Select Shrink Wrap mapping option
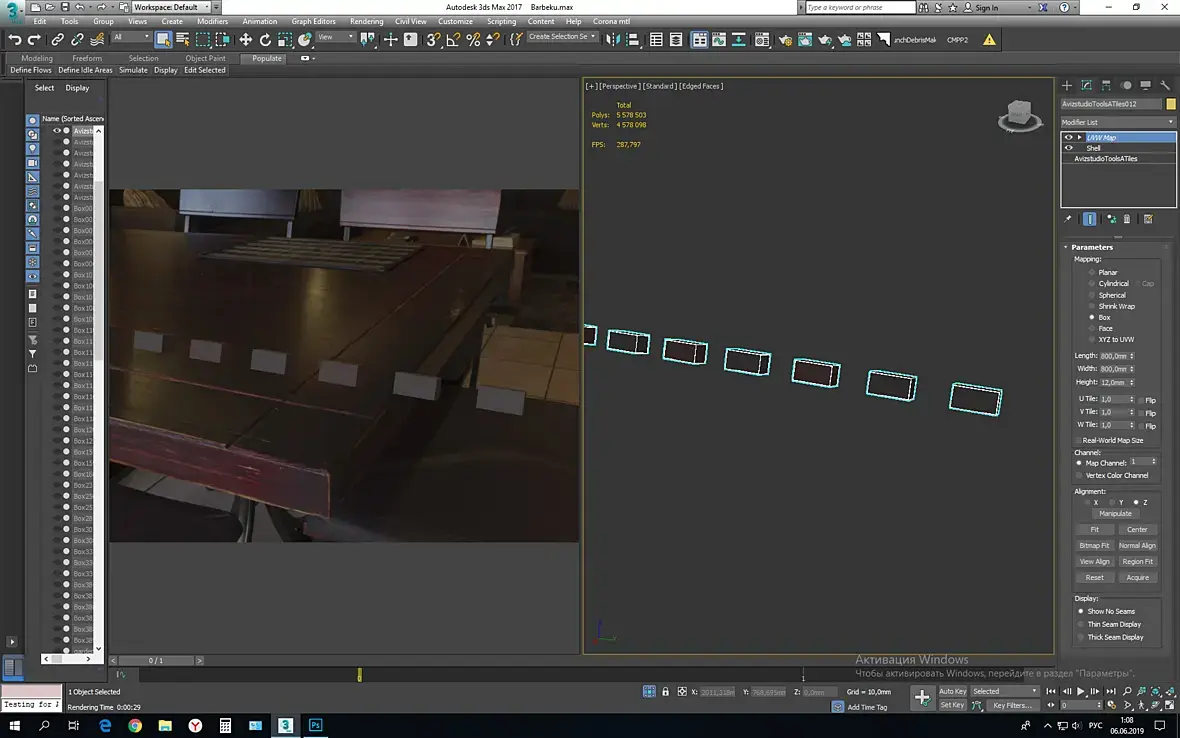1180x738 pixels. pyautogui.click(x=1092, y=306)
